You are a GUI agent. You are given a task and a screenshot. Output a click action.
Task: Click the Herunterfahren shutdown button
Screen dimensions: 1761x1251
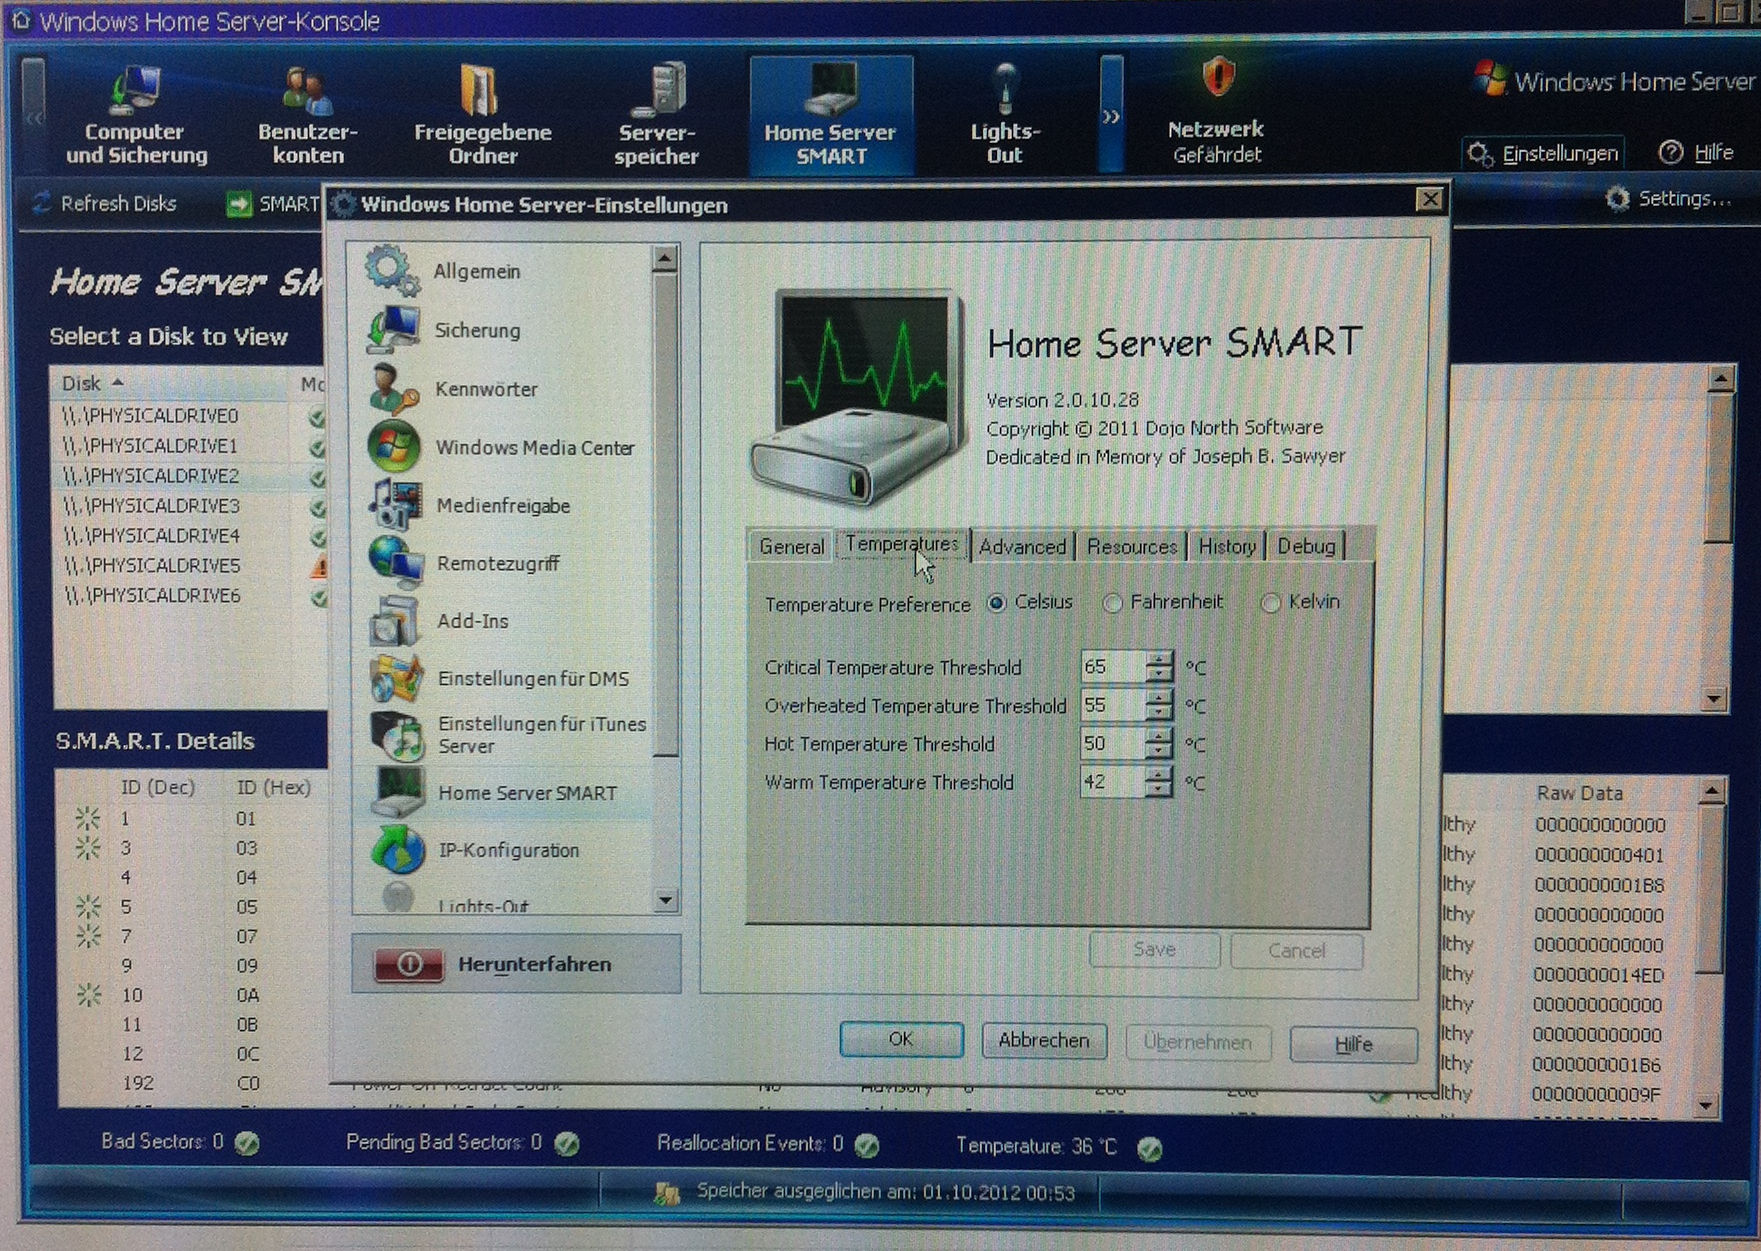click(x=516, y=964)
